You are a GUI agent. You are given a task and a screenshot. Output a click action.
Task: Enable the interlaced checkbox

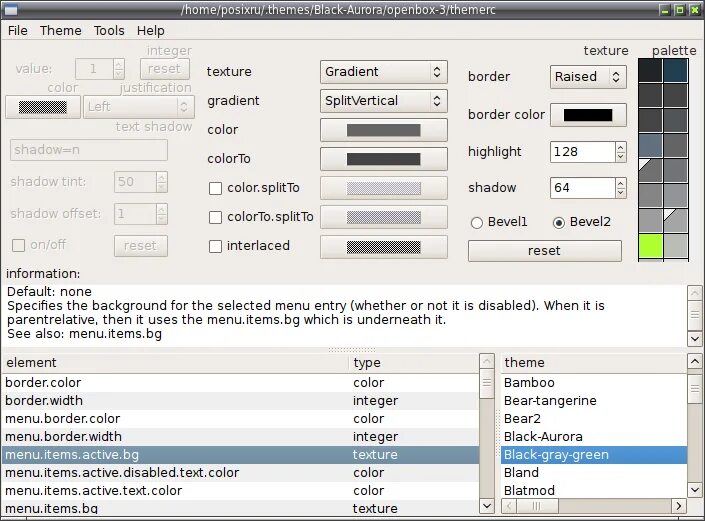(215, 246)
